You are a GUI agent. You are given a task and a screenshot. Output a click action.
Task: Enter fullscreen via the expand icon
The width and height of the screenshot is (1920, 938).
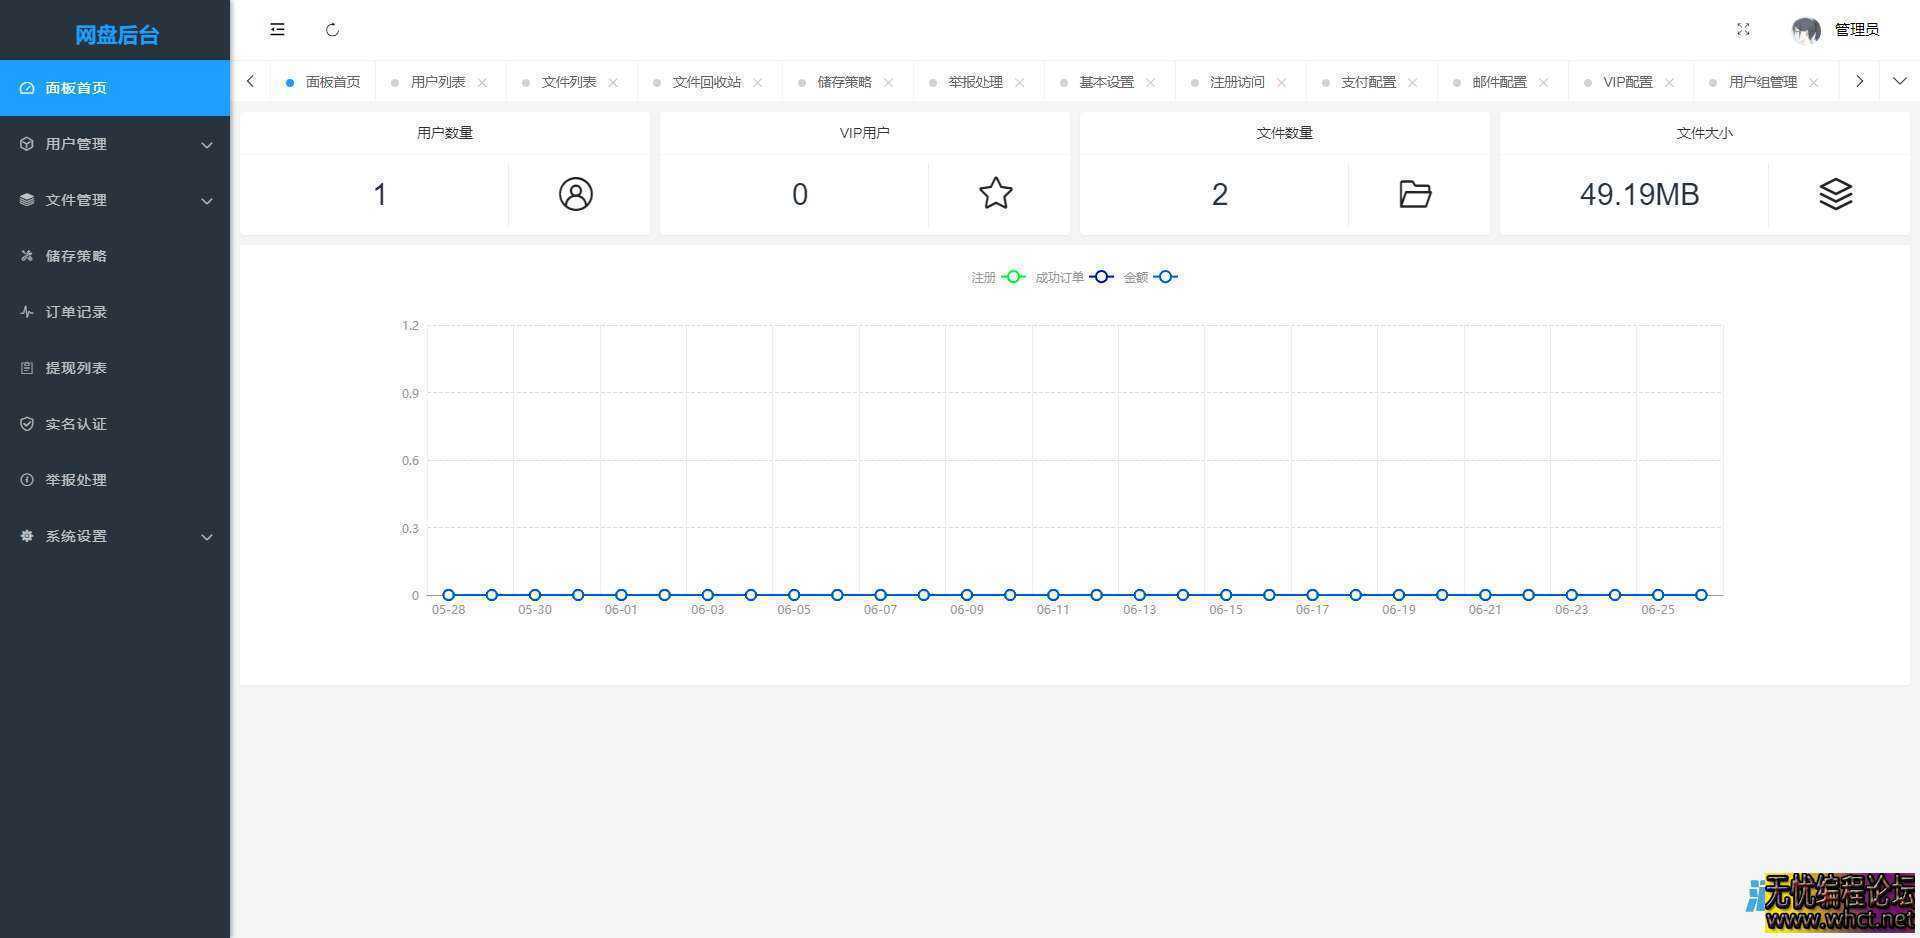click(1743, 29)
